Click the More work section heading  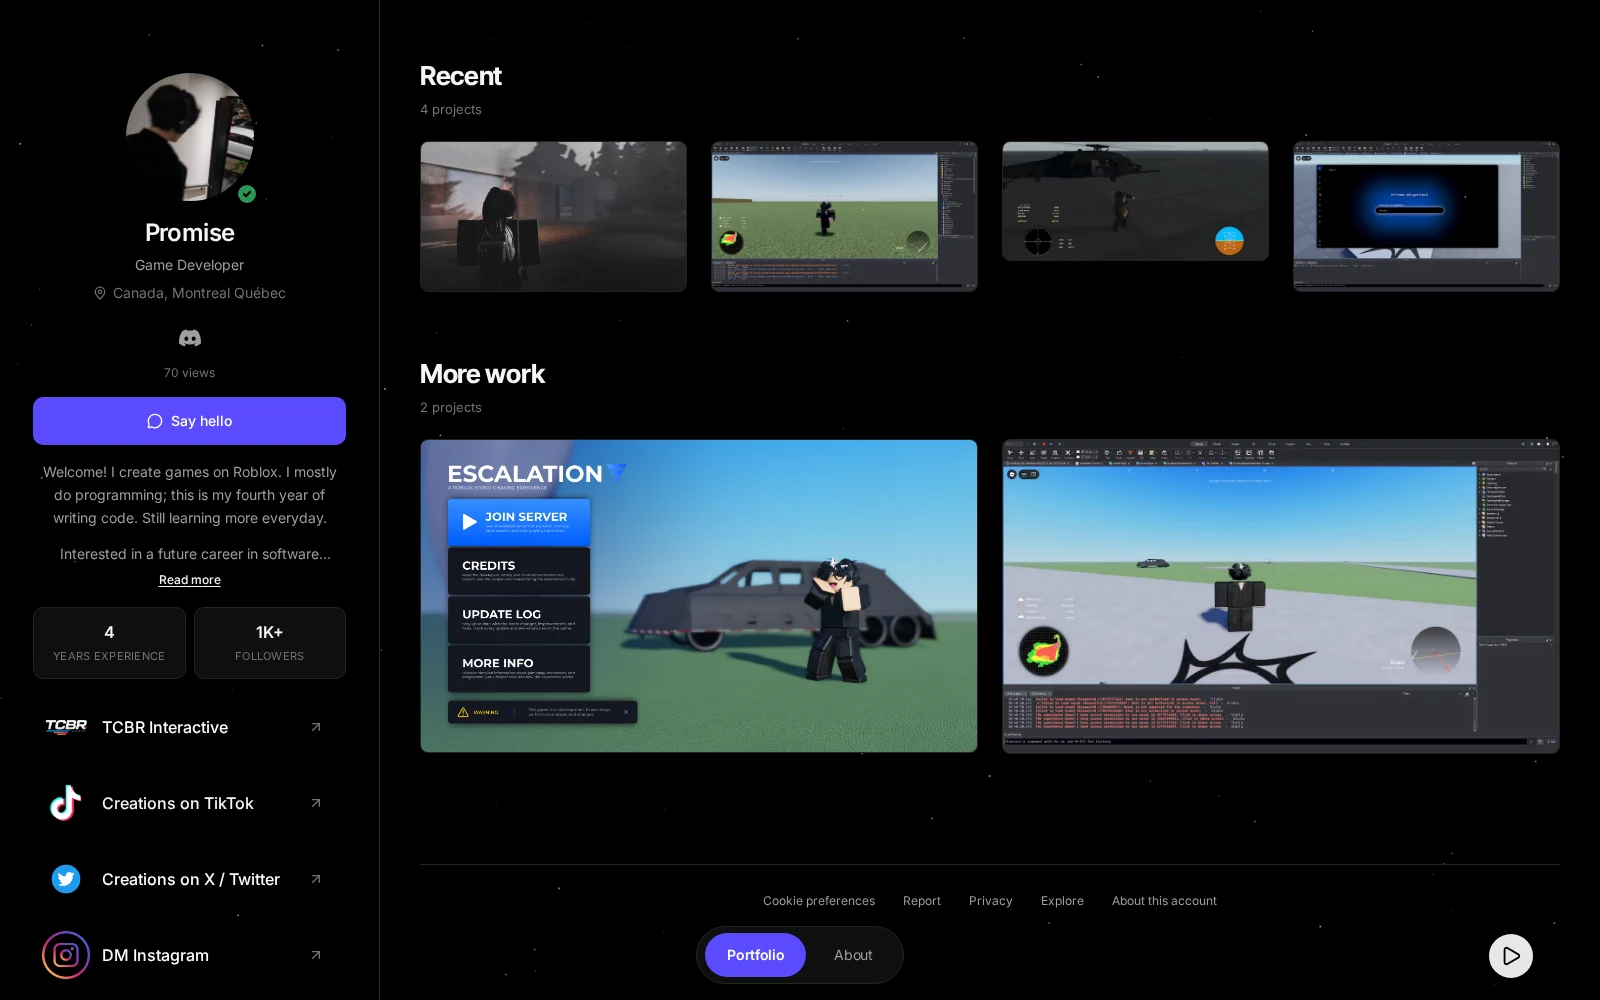point(482,374)
